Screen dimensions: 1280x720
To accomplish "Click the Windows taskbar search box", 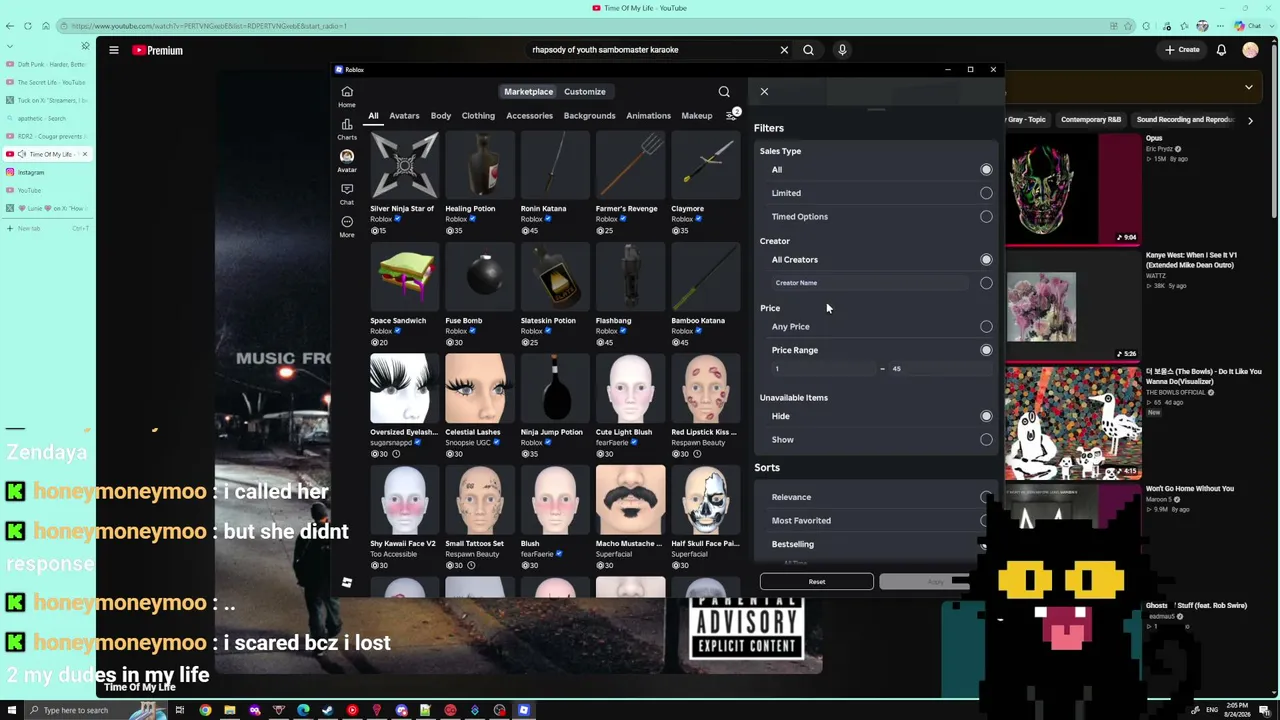I will coord(95,710).
